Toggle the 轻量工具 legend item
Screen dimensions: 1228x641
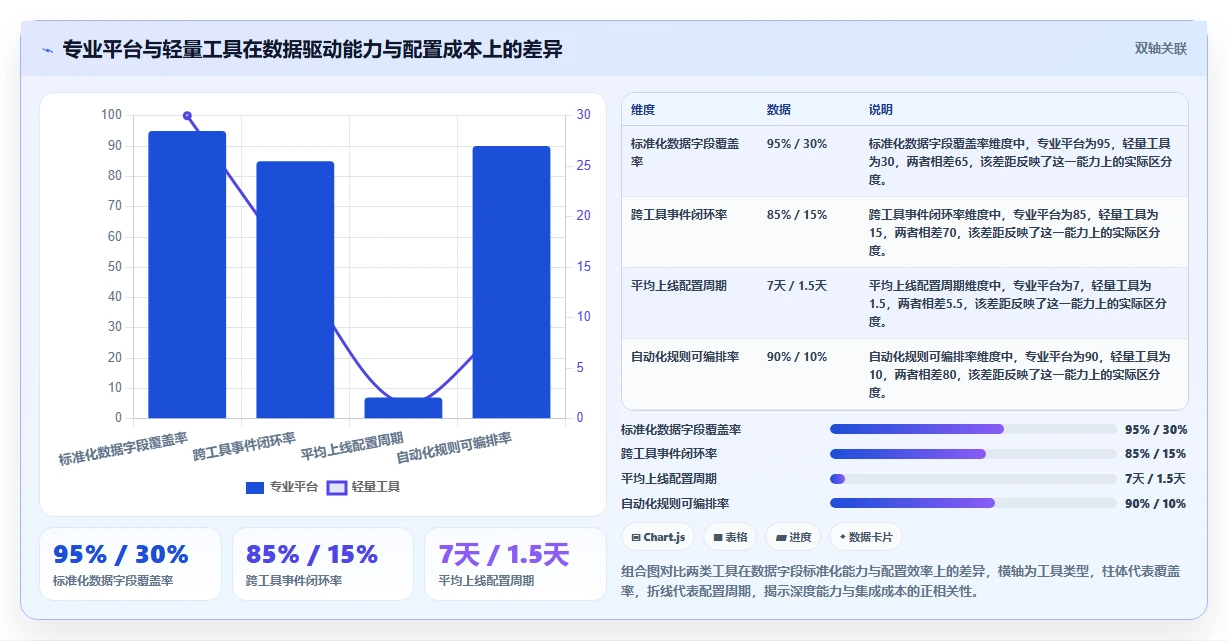364,487
